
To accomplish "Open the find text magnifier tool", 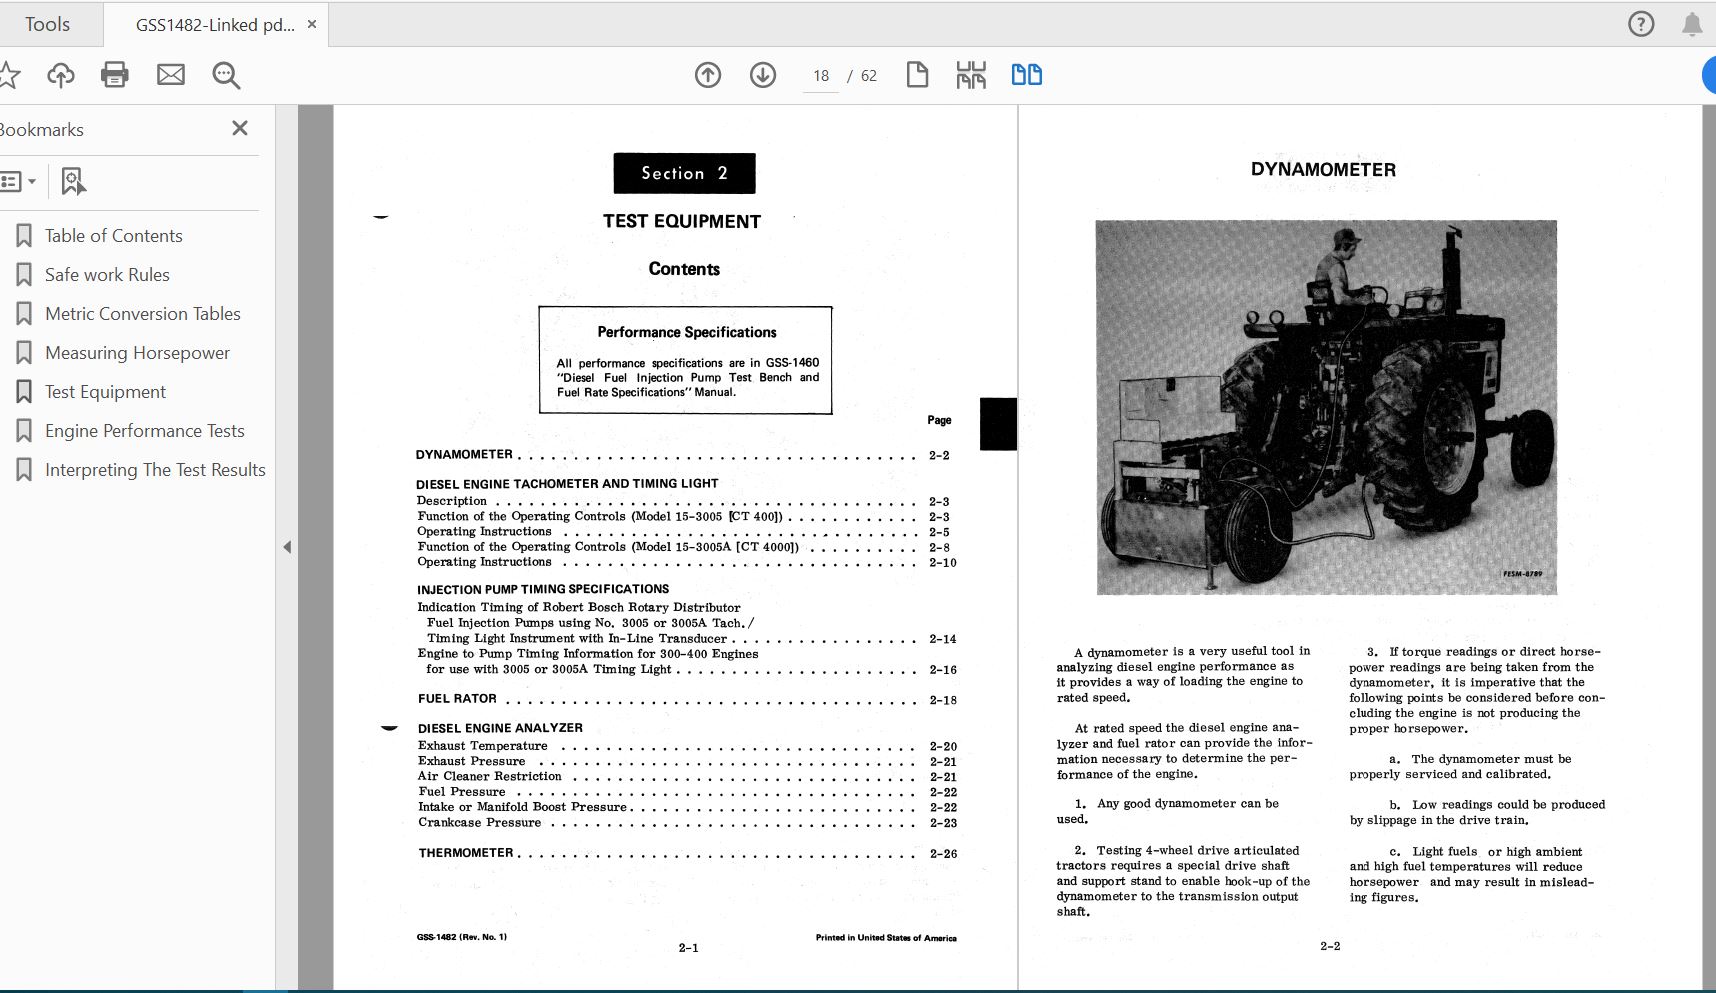I will click(x=226, y=75).
